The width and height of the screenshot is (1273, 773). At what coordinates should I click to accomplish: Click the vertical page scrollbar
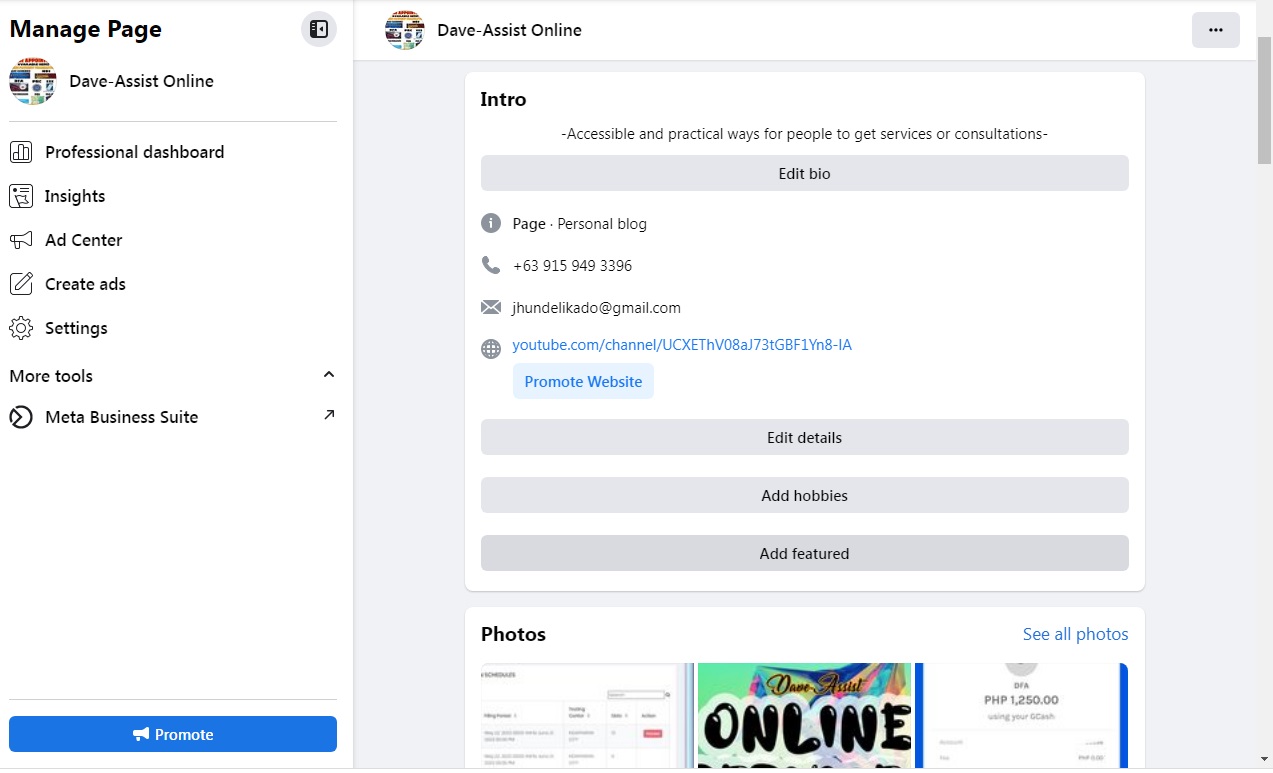[x=1264, y=100]
